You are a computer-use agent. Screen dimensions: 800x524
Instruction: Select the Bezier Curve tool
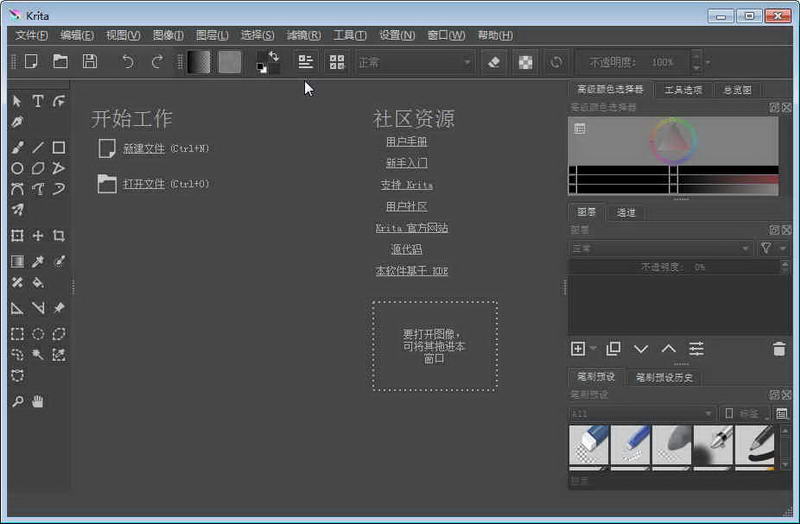pyautogui.click(x=17, y=189)
